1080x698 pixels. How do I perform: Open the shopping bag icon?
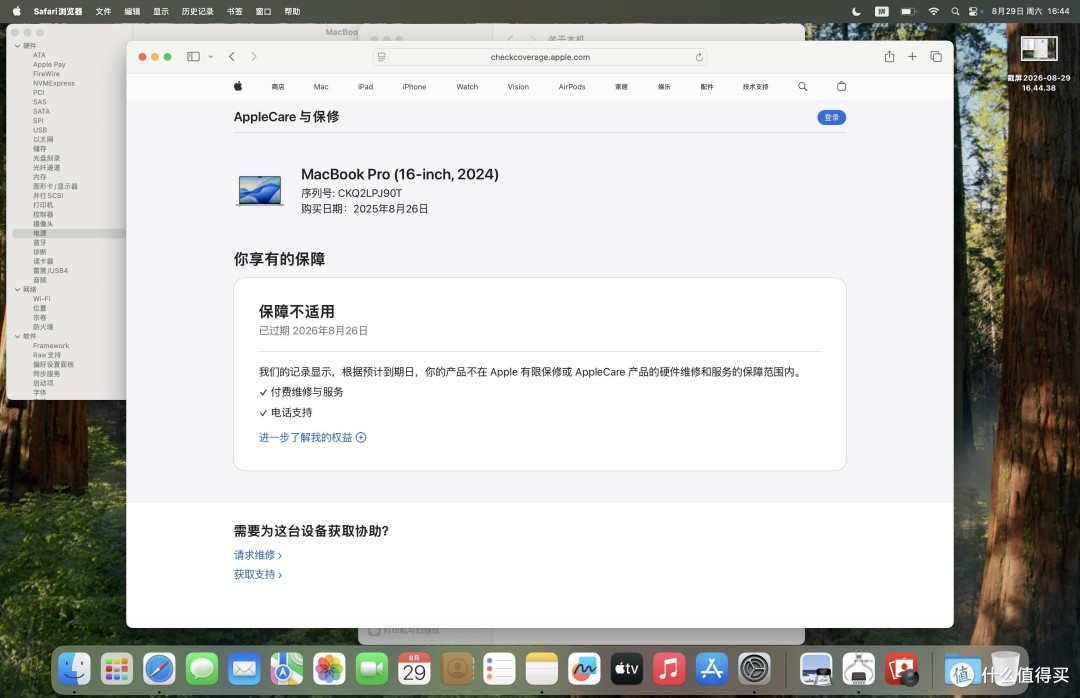841,86
